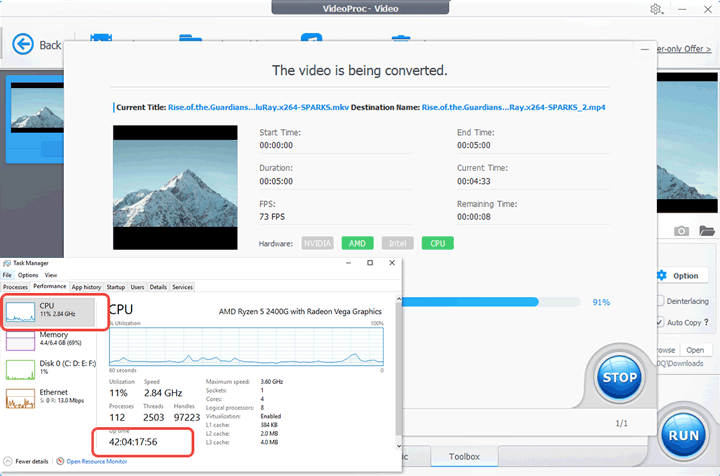
Task: Open VideoProc settings gear icon
Action: (x=656, y=9)
